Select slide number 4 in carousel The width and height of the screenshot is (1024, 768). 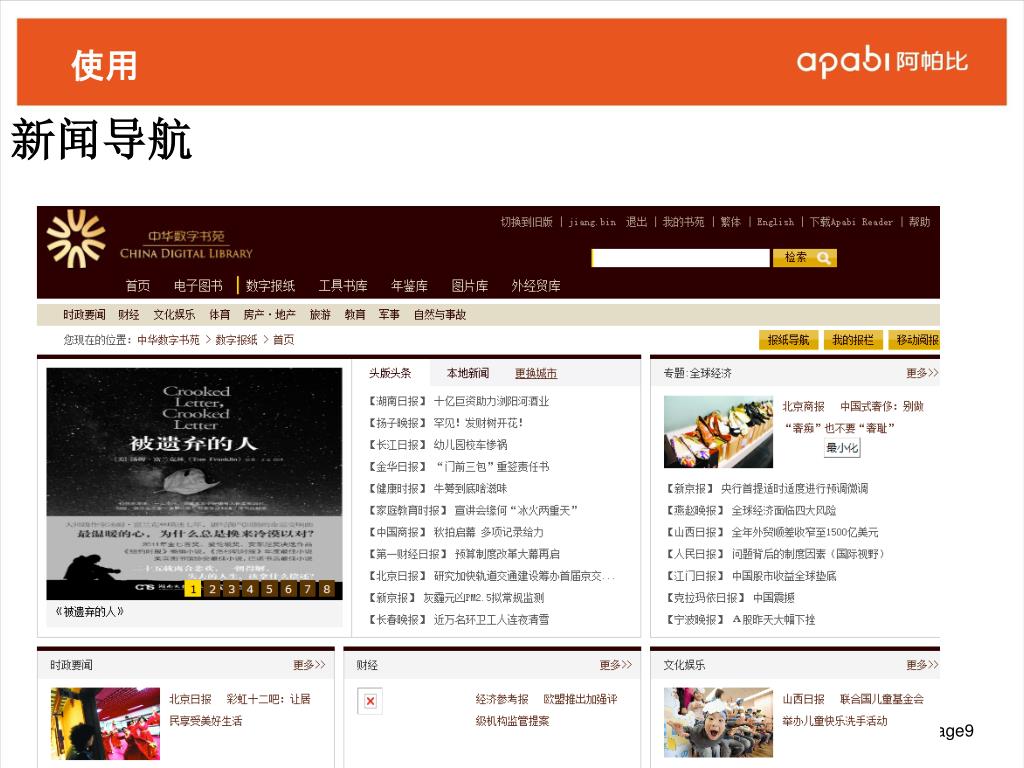point(250,589)
